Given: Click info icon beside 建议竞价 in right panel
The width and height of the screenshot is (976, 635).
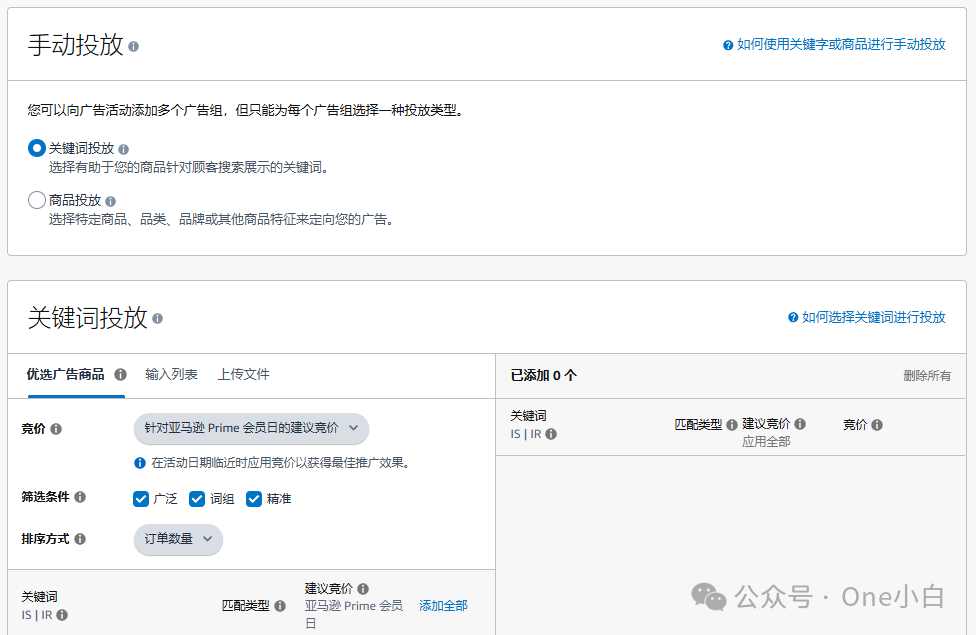Looking at the screenshot, I should pyautogui.click(x=800, y=424).
